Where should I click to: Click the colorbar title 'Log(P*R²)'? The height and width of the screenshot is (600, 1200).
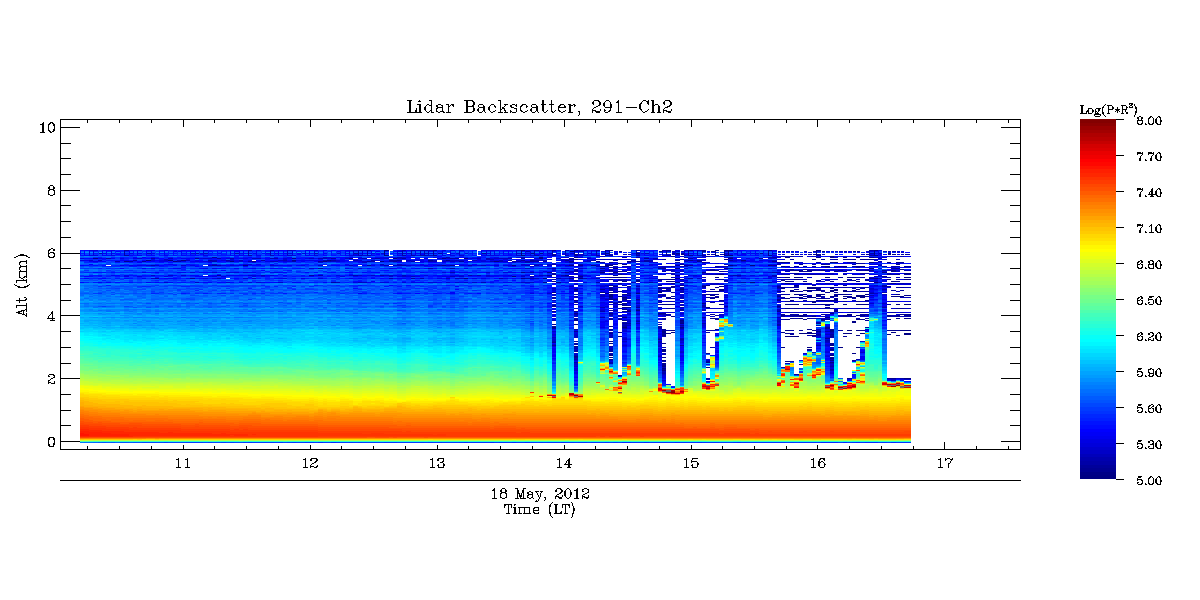[1111, 108]
